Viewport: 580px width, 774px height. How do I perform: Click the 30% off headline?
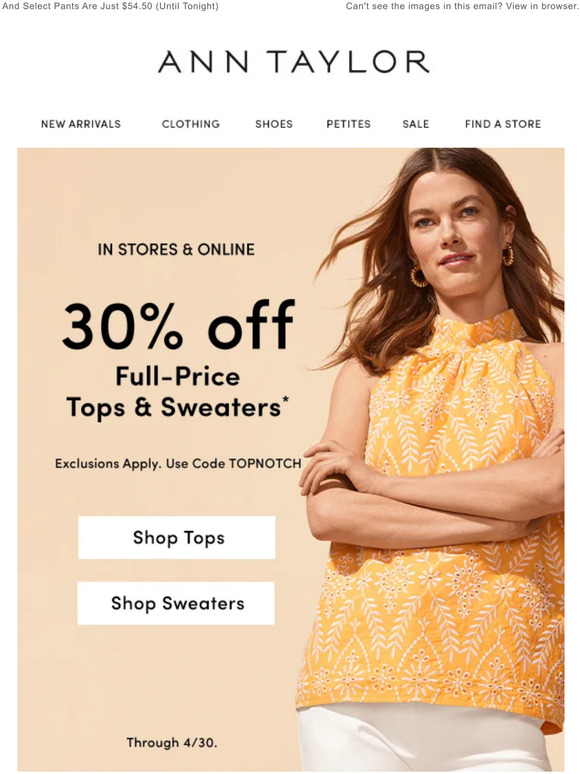tap(178, 325)
